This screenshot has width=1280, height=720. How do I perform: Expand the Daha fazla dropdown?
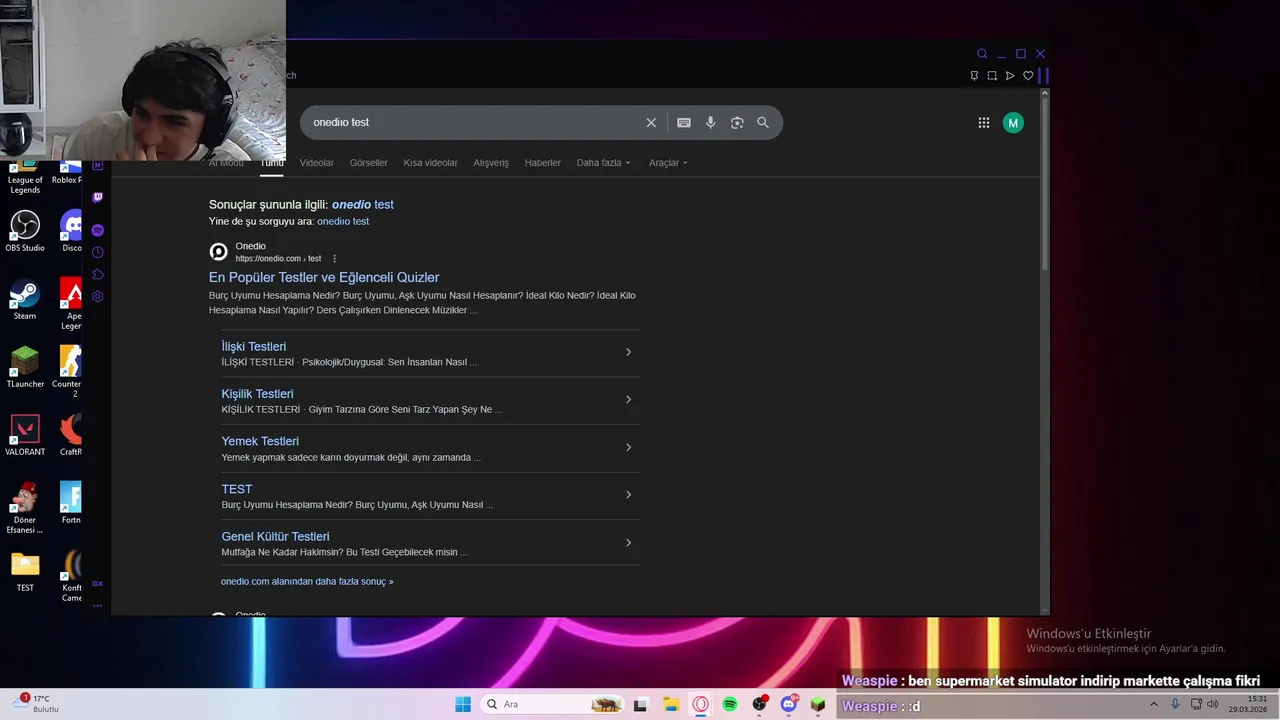click(603, 163)
